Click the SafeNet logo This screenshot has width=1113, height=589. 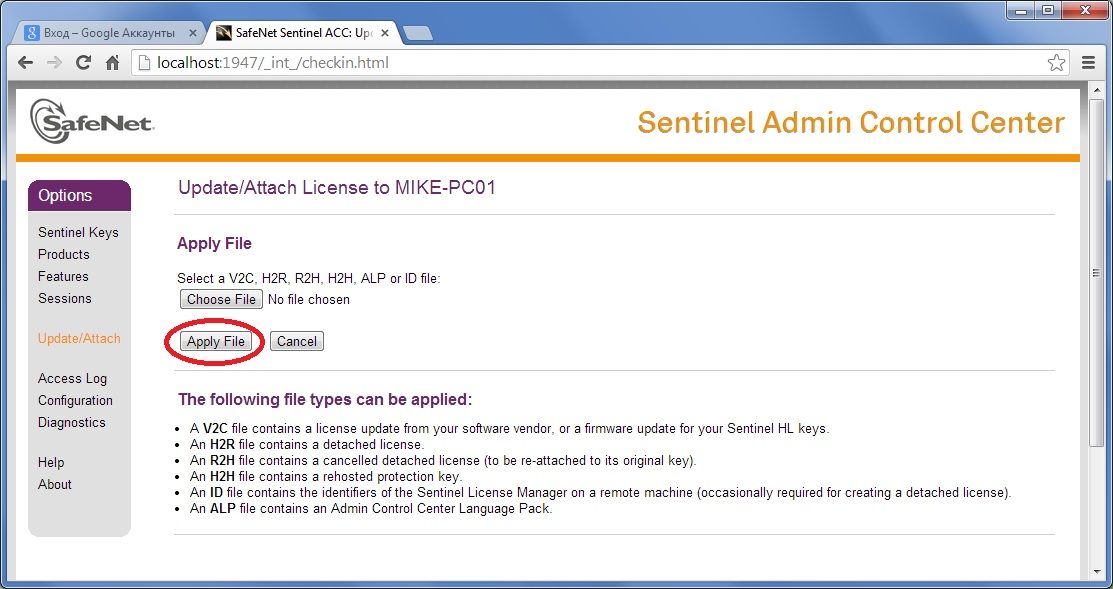click(x=91, y=121)
